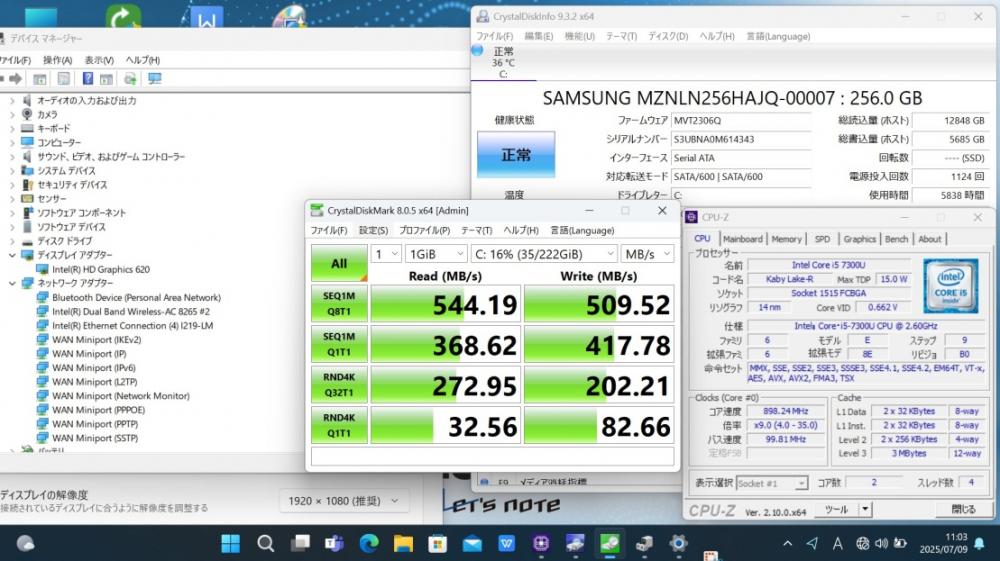
Task: Open Microsoft Store from taskbar
Action: click(x=438, y=543)
